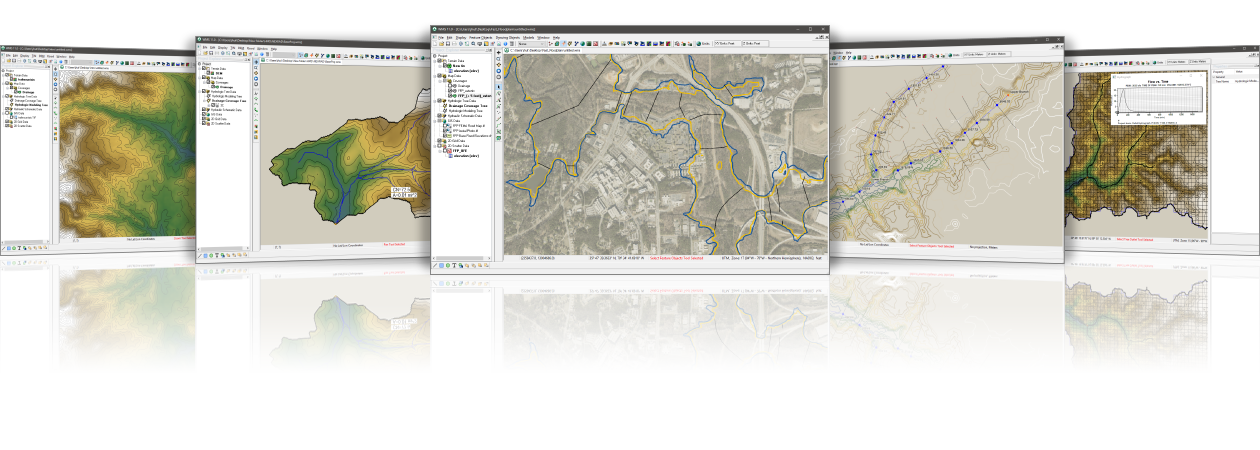Open the Edit menu in center WMS window
Screen dimensions: 1260x450
click(x=449, y=38)
